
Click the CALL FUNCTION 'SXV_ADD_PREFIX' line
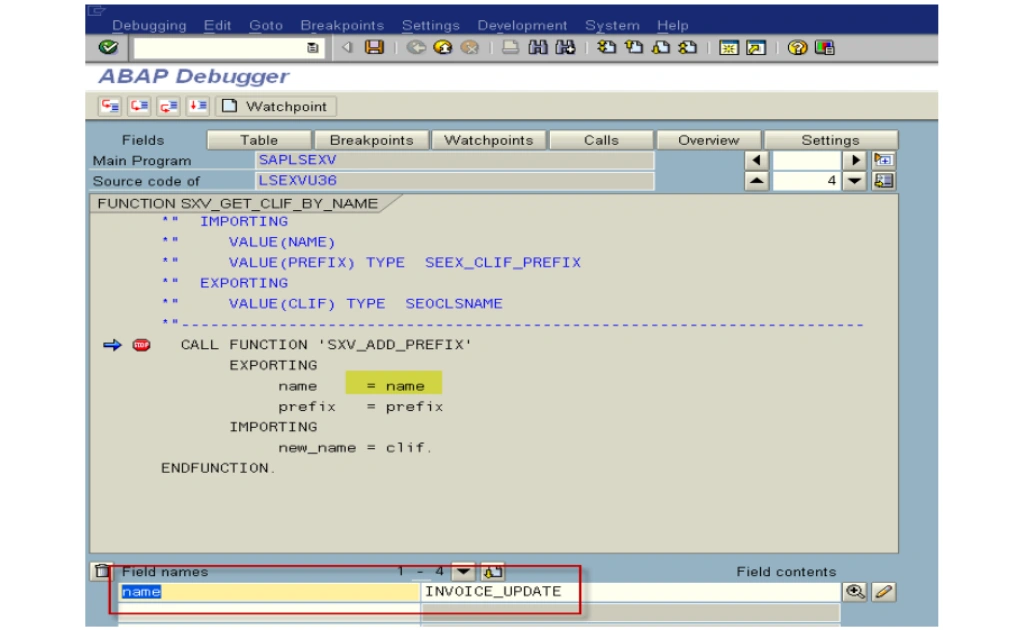pyautogui.click(x=326, y=345)
